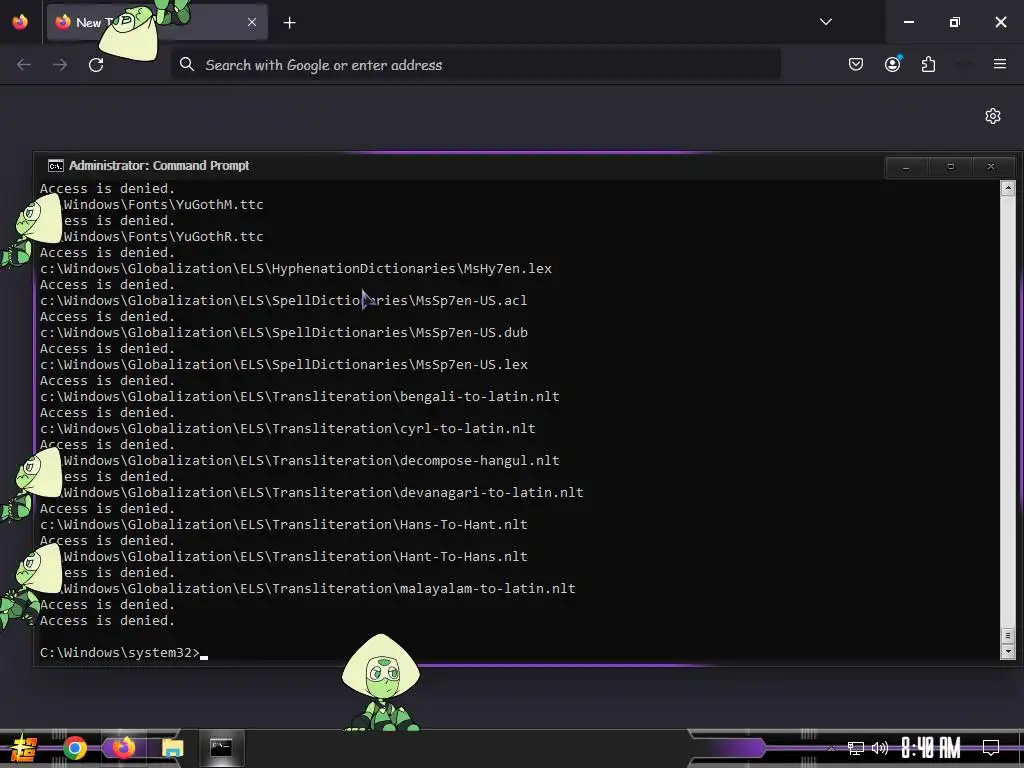Launch Google Chrome from the taskbar

coord(74,748)
